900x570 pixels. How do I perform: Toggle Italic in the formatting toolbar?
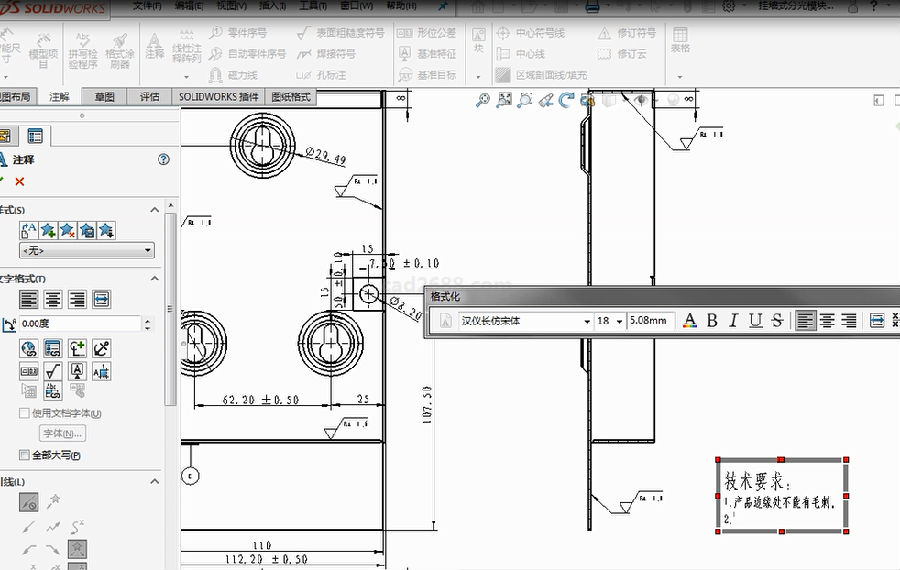pos(733,321)
